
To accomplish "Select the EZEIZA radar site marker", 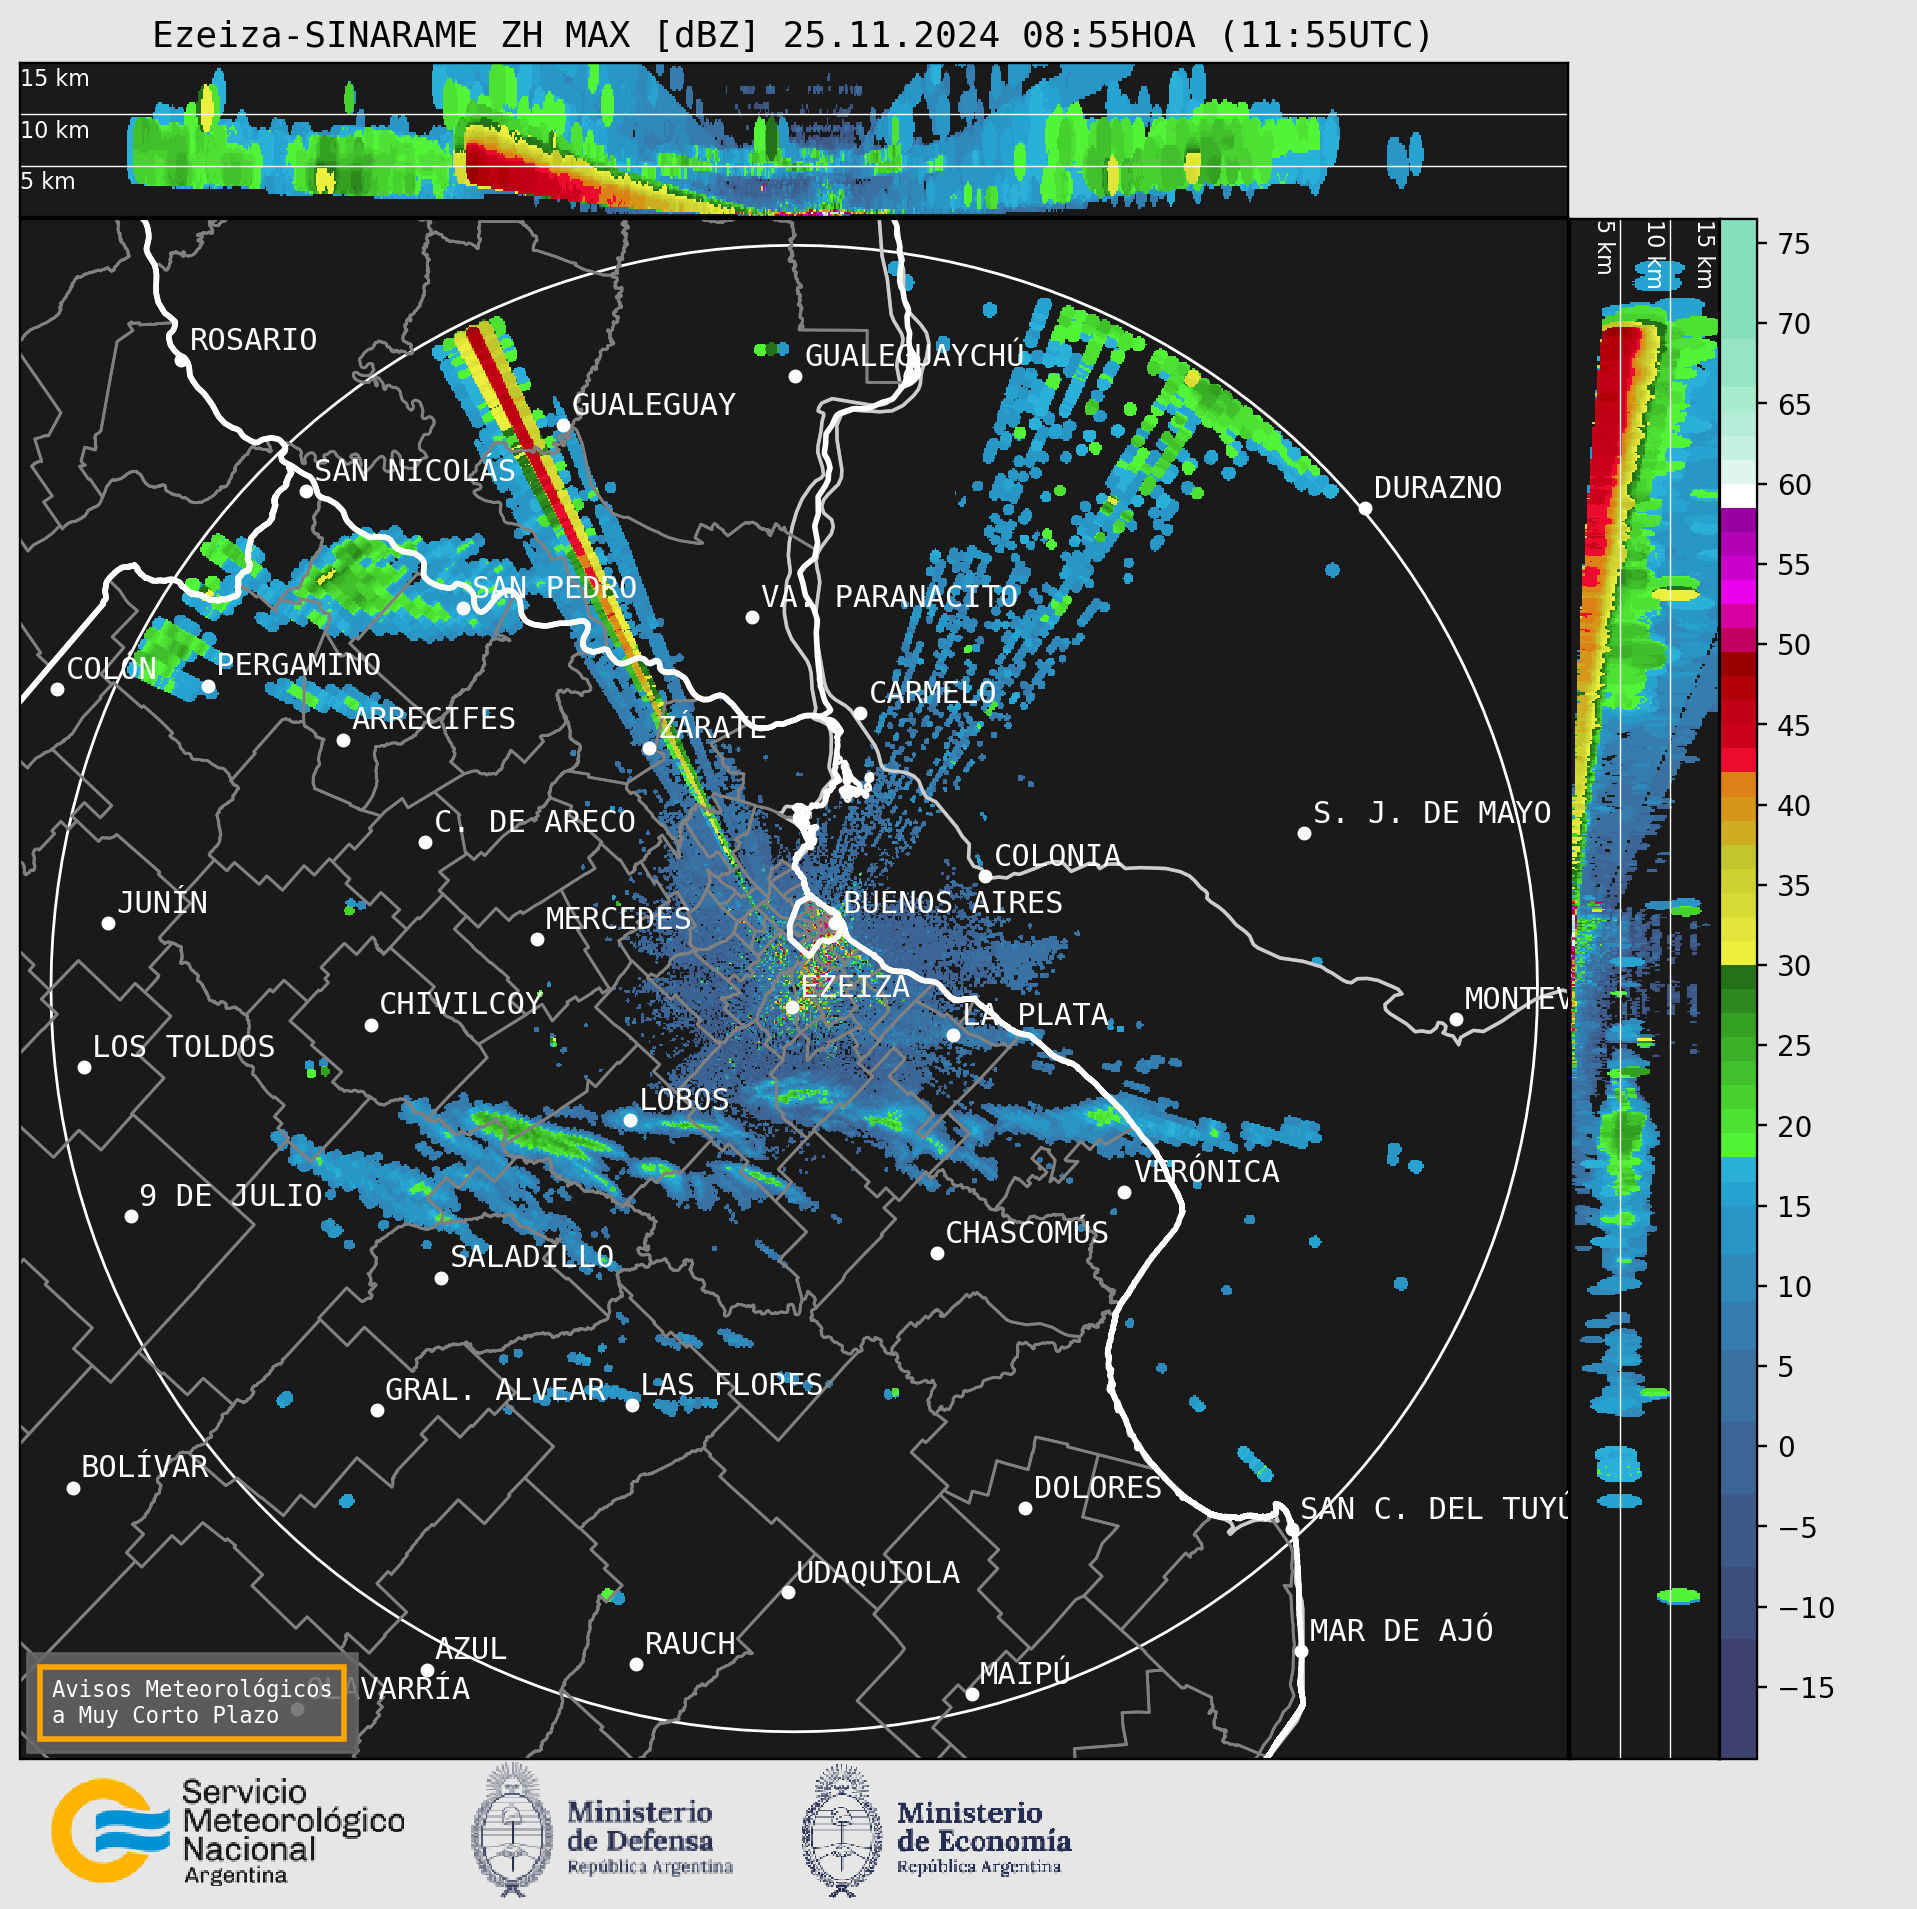I will (x=792, y=1007).
